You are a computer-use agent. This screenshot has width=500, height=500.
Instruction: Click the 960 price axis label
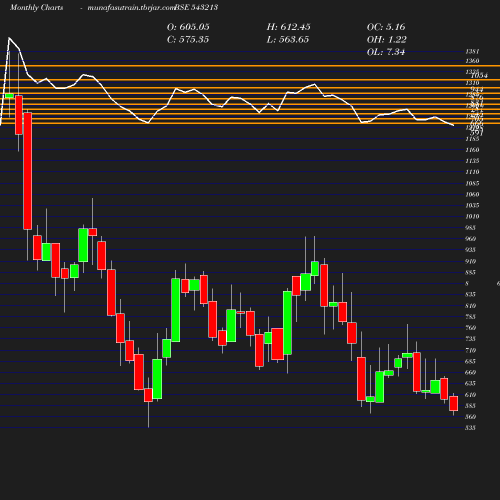470,239
